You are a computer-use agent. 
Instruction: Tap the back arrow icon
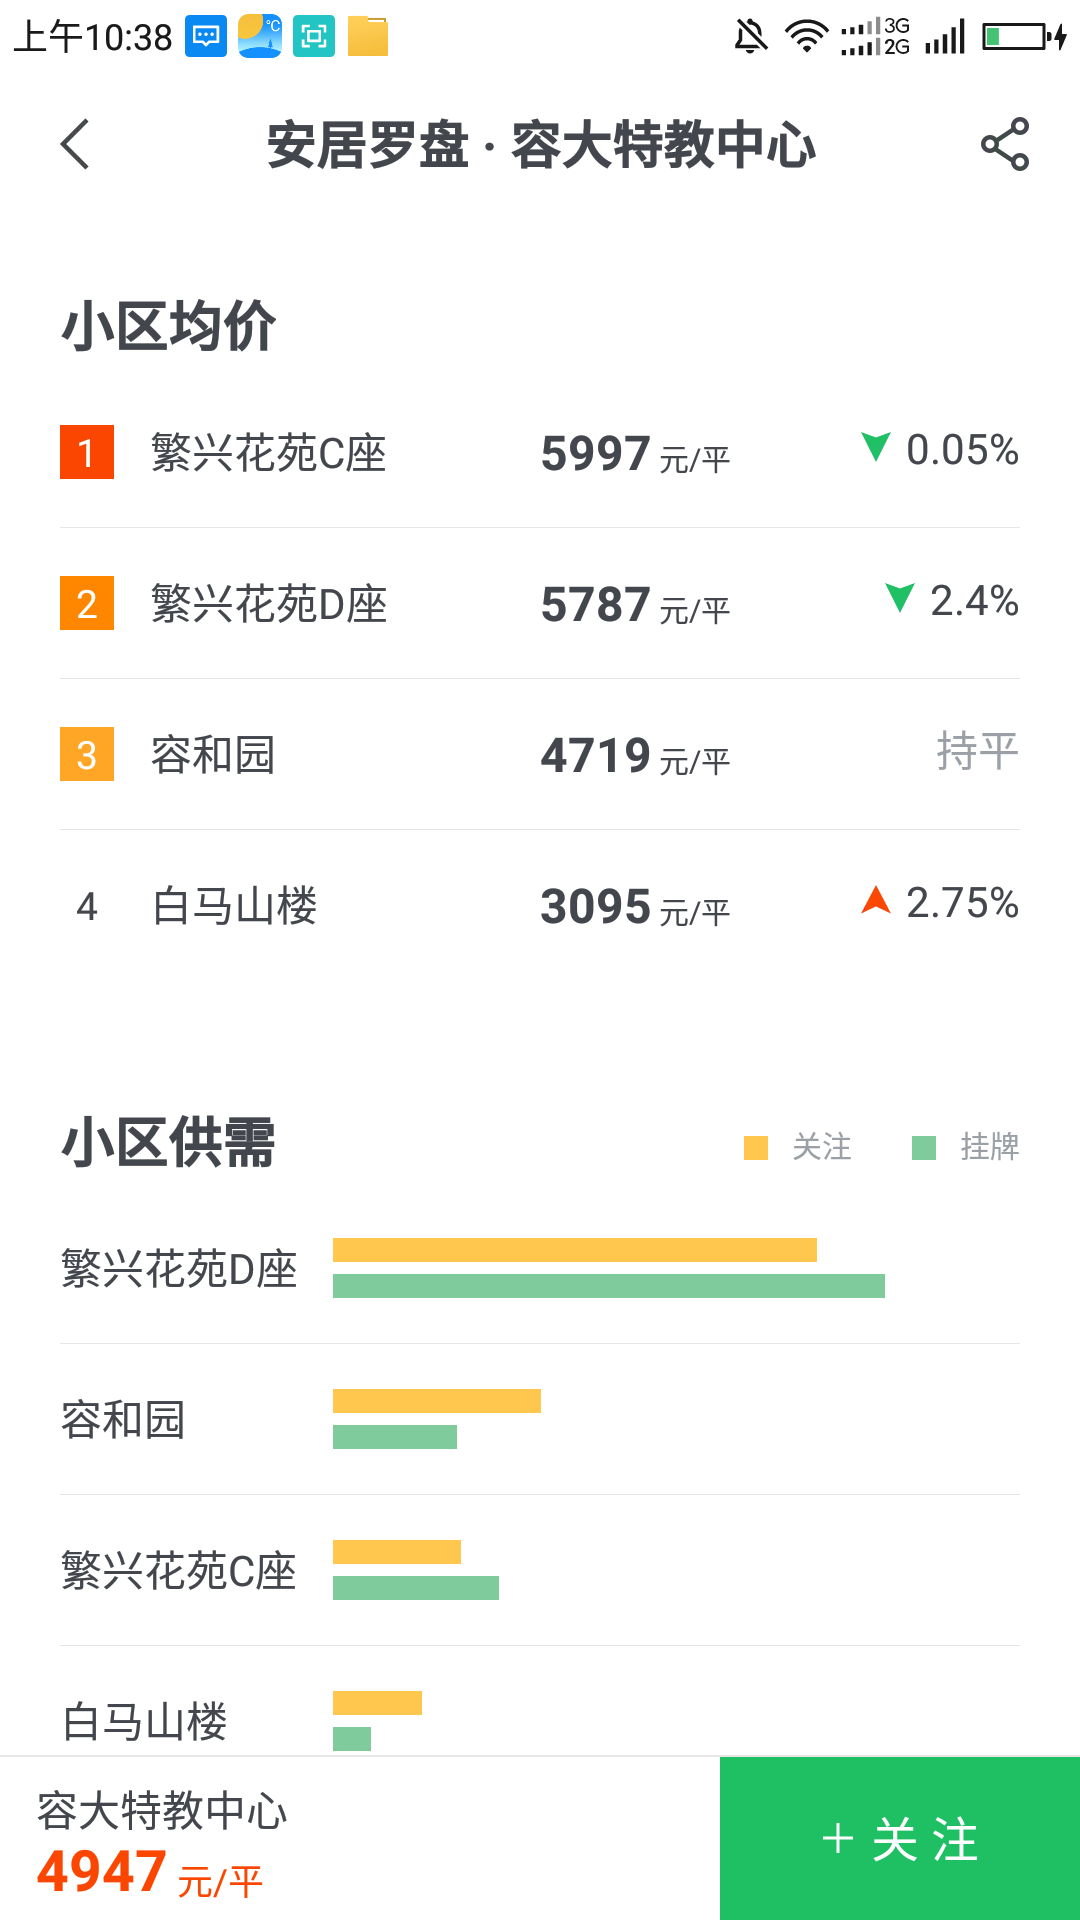click(76, 144)
